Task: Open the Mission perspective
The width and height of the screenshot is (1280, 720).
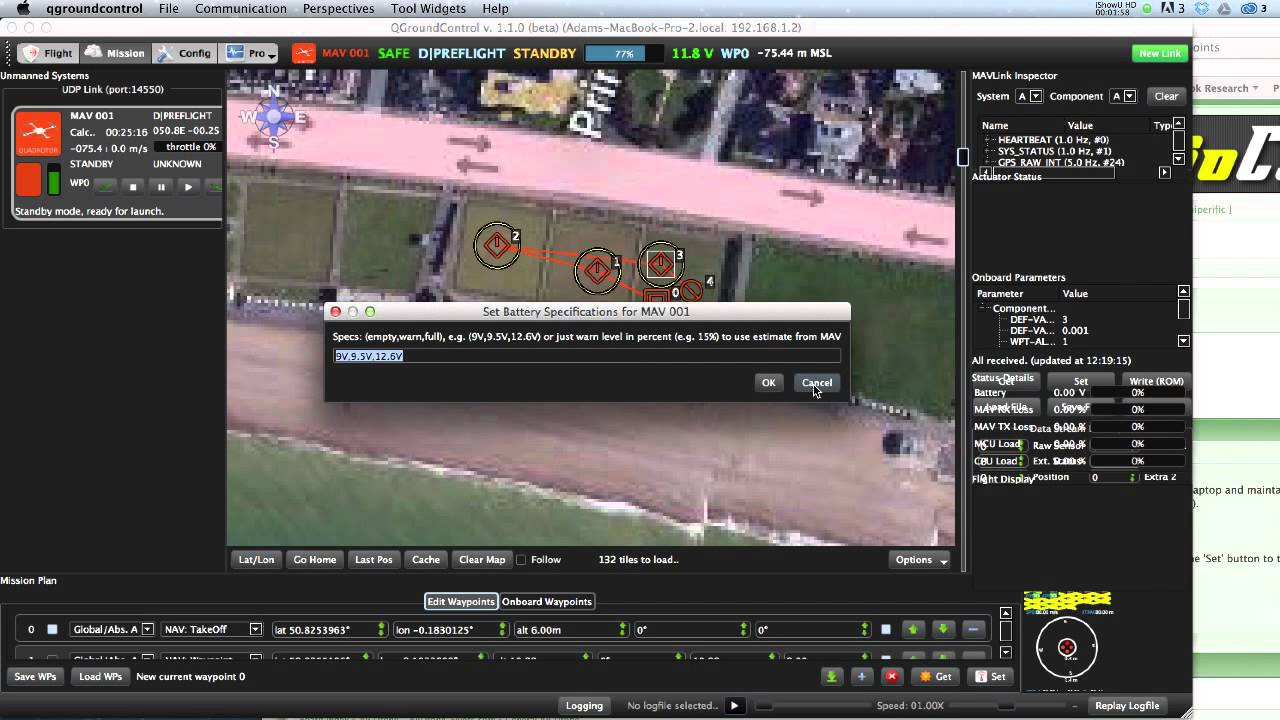Action: [115, 53]
